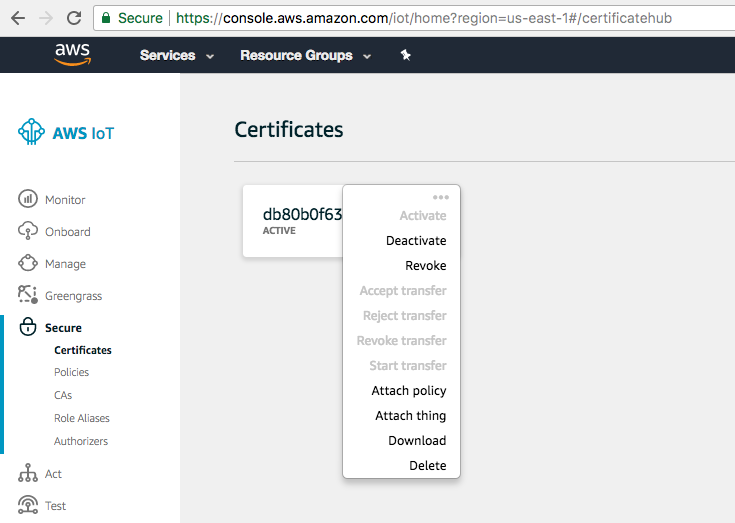Screen dimensions: 735x523
Task: Click the Monitor chart icon
Action: tap(28, 199)
